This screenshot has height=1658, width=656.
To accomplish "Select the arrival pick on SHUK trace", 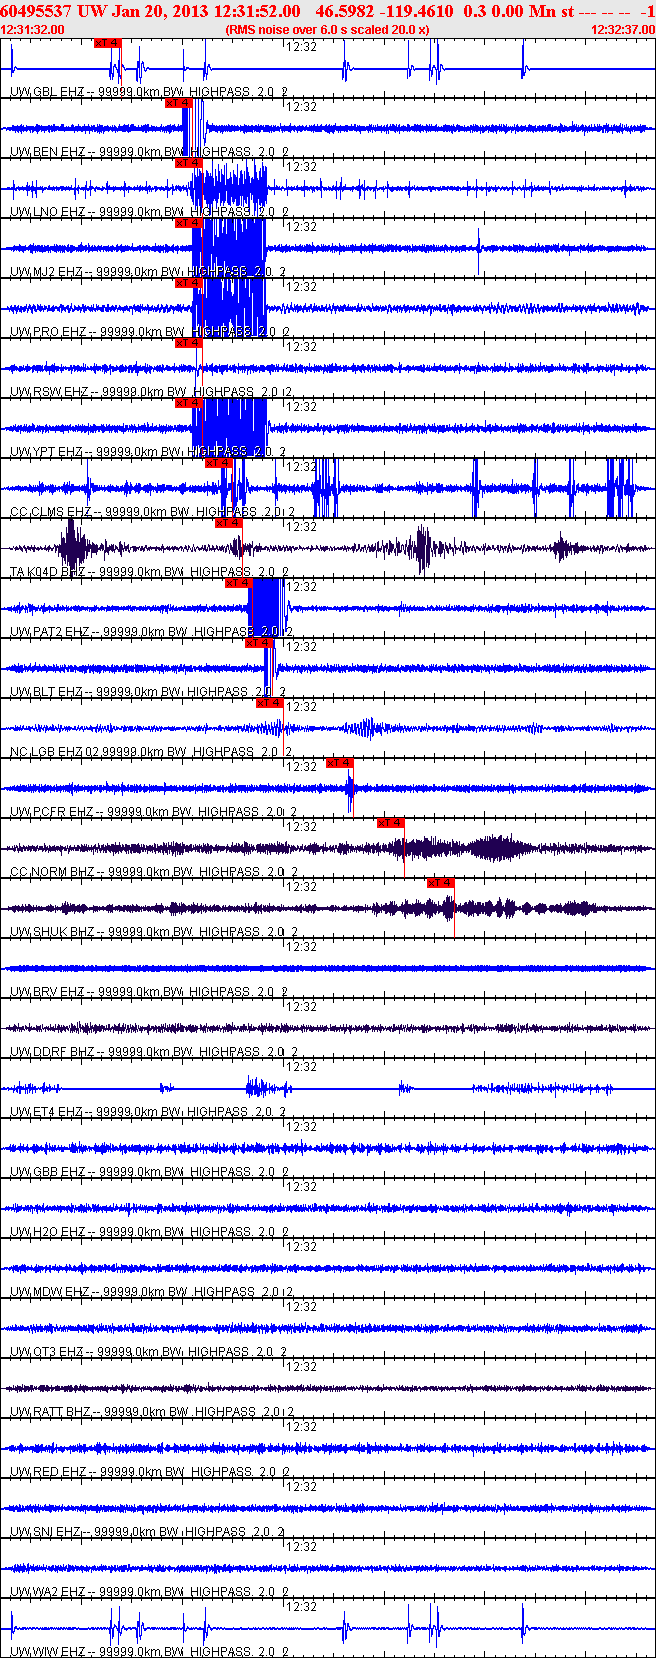I will [x=440, y=883].
